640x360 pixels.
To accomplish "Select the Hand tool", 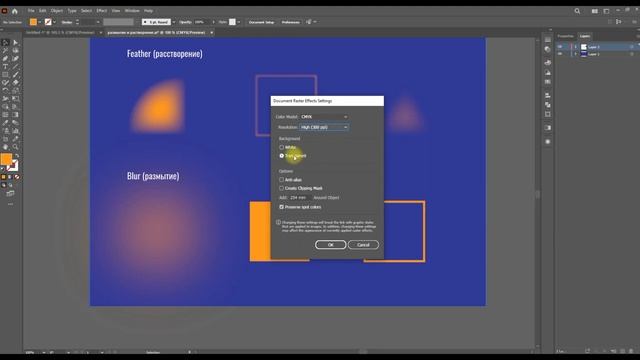I will pyautogui.click(x=5, y=147).
